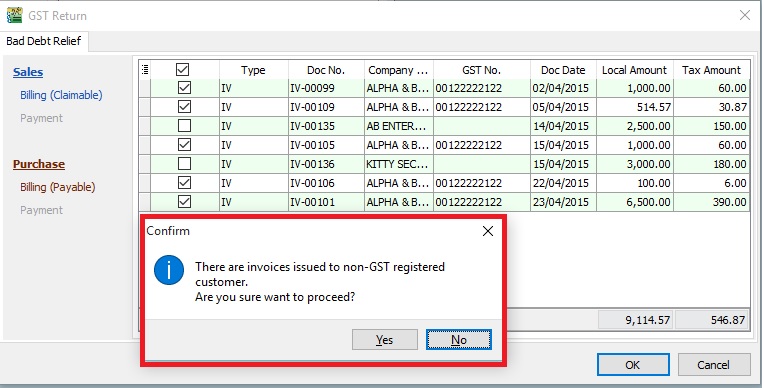
Task: Toggle the select-all header checkbox
Action: 183,70
